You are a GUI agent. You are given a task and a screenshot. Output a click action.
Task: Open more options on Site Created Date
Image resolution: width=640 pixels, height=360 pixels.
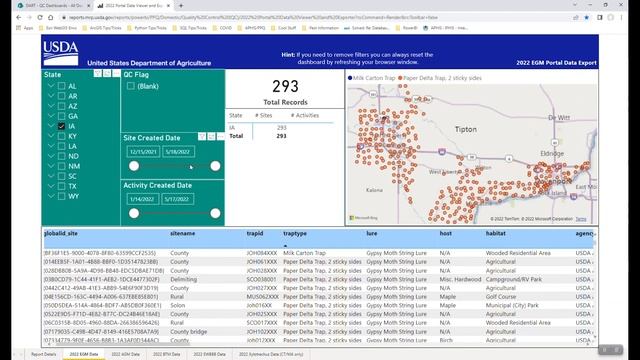pyautogui.click(x=220, y=136)
